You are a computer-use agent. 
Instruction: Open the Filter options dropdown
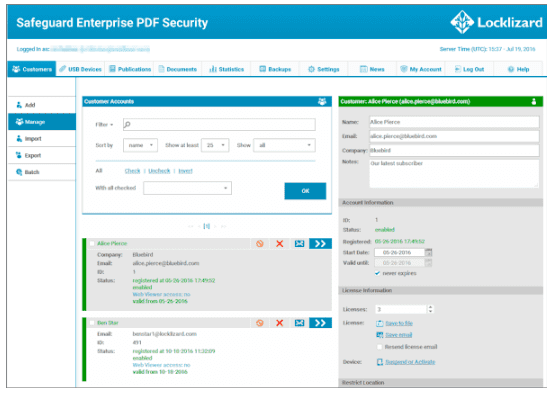tap(104, 125)
